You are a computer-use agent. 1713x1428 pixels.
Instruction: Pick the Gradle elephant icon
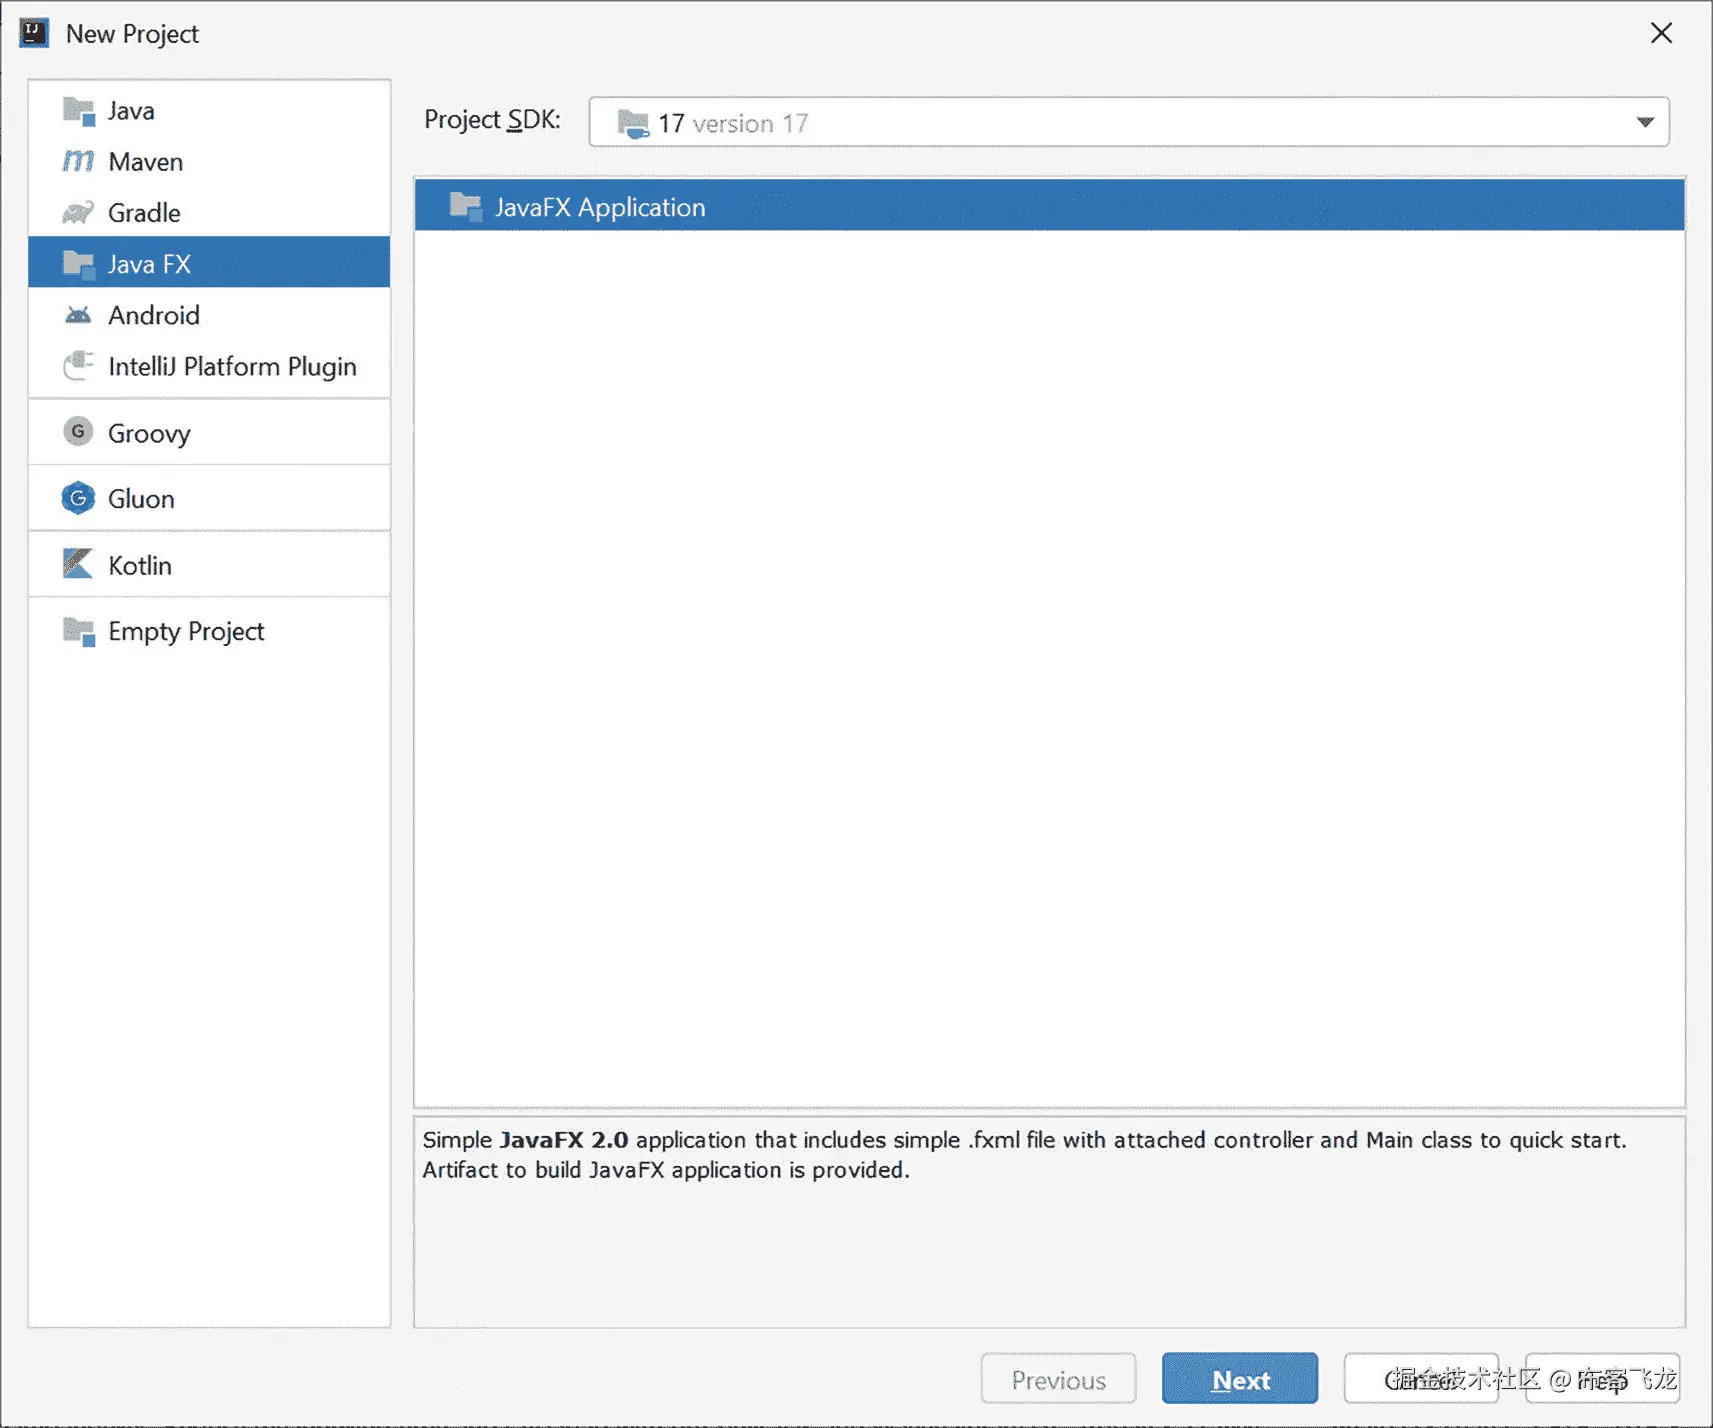pos(78,213)
